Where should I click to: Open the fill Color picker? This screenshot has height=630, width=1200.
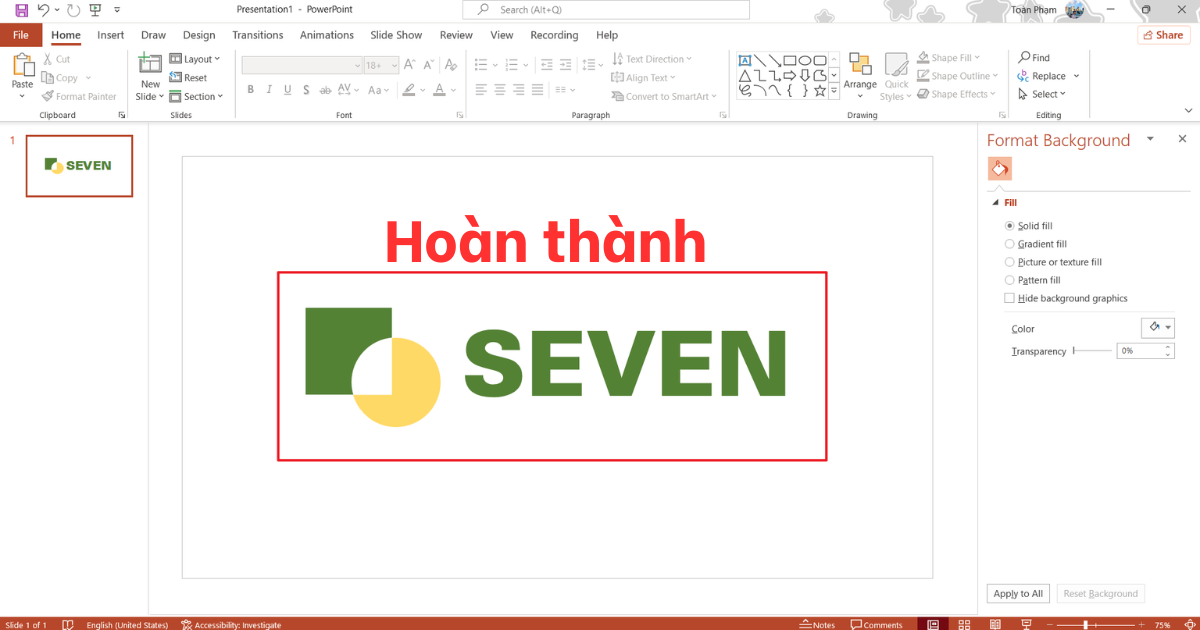point(1158,327)
